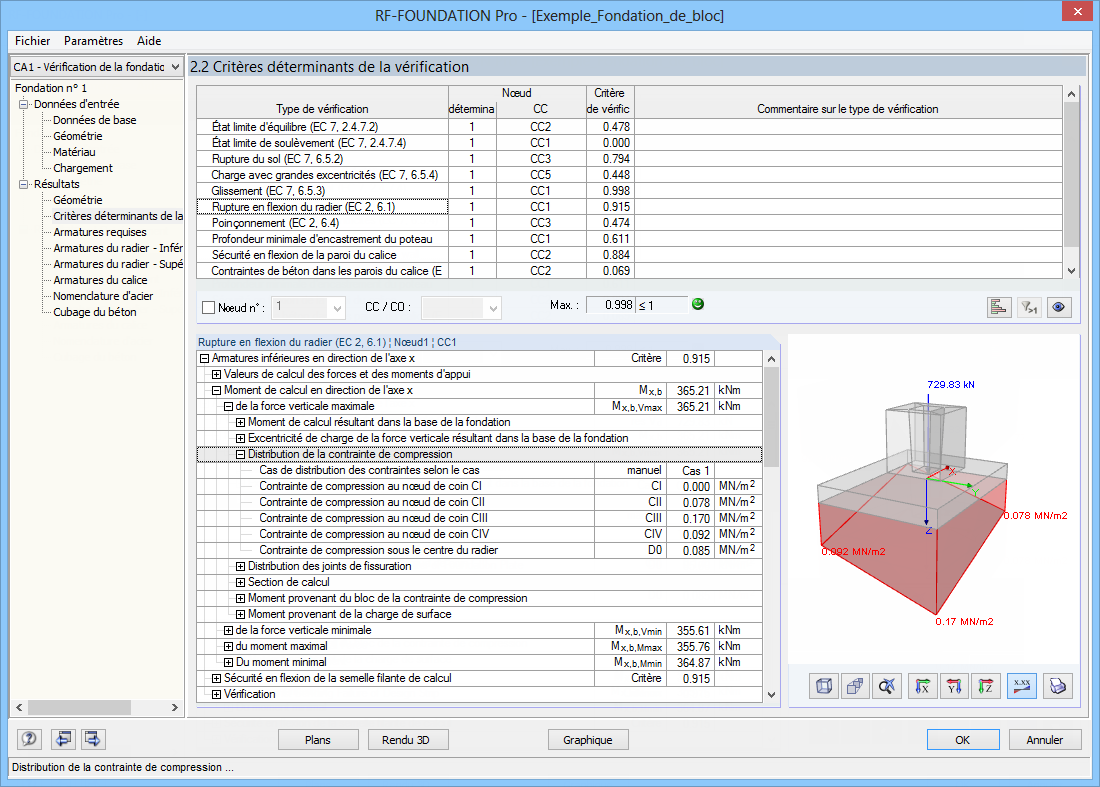Screen dimensions: 1100x787
Task: Select Données de base in tree
Action: pyautogui.click(x=95, y=120)
